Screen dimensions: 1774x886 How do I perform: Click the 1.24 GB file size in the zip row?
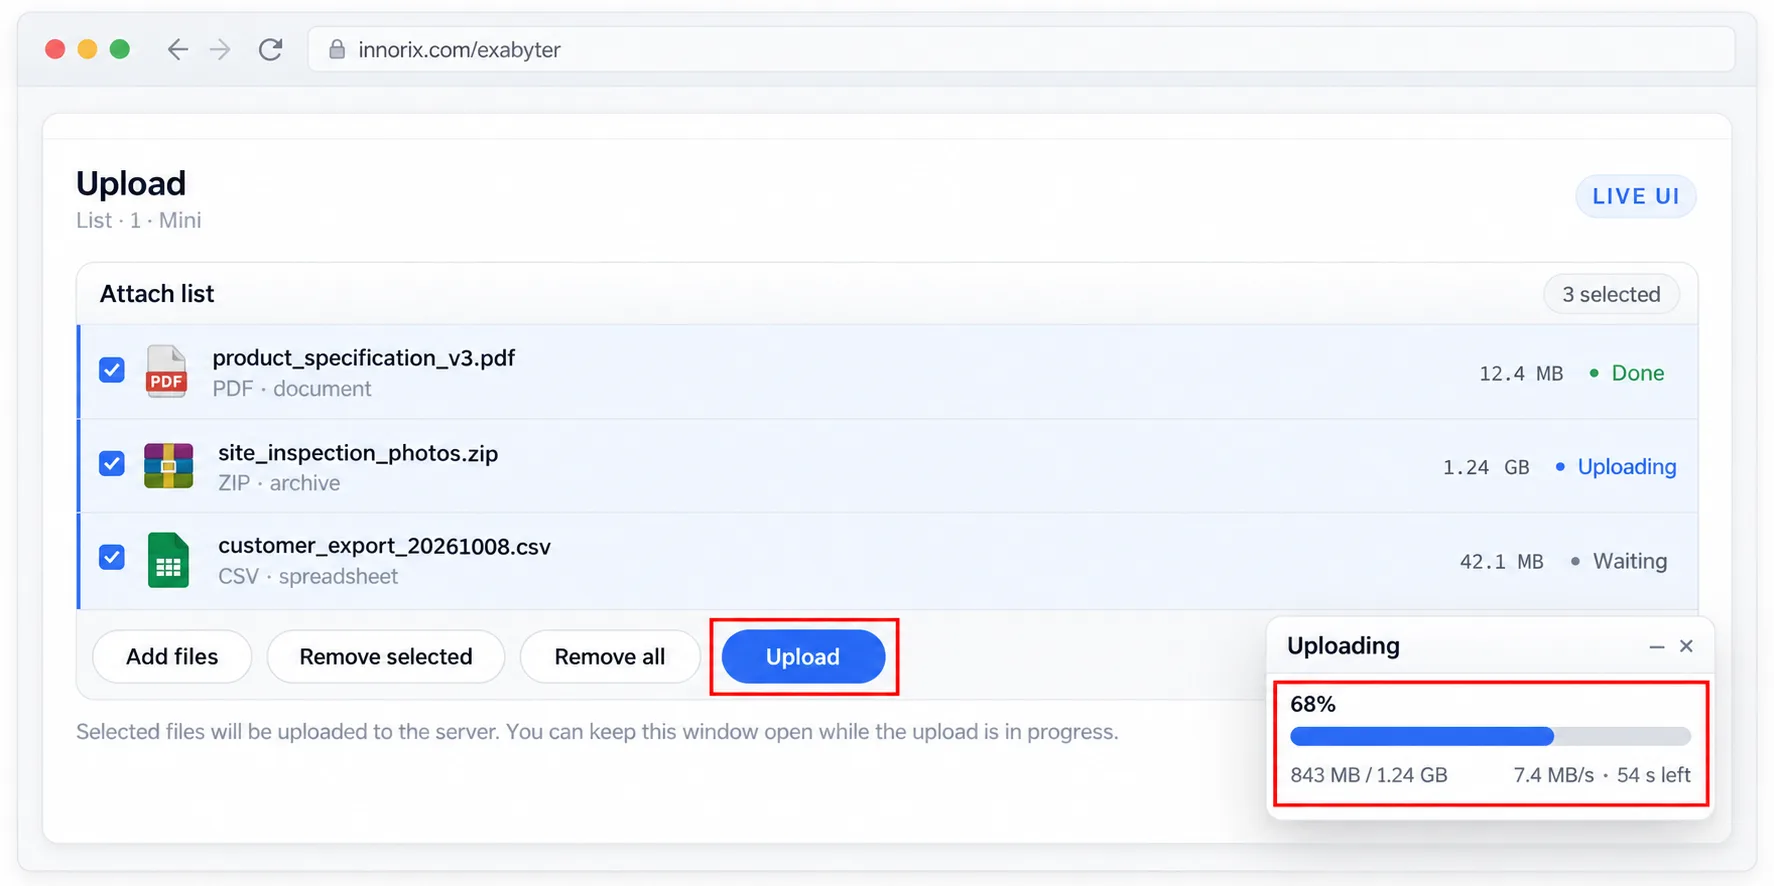(1486, 468)
